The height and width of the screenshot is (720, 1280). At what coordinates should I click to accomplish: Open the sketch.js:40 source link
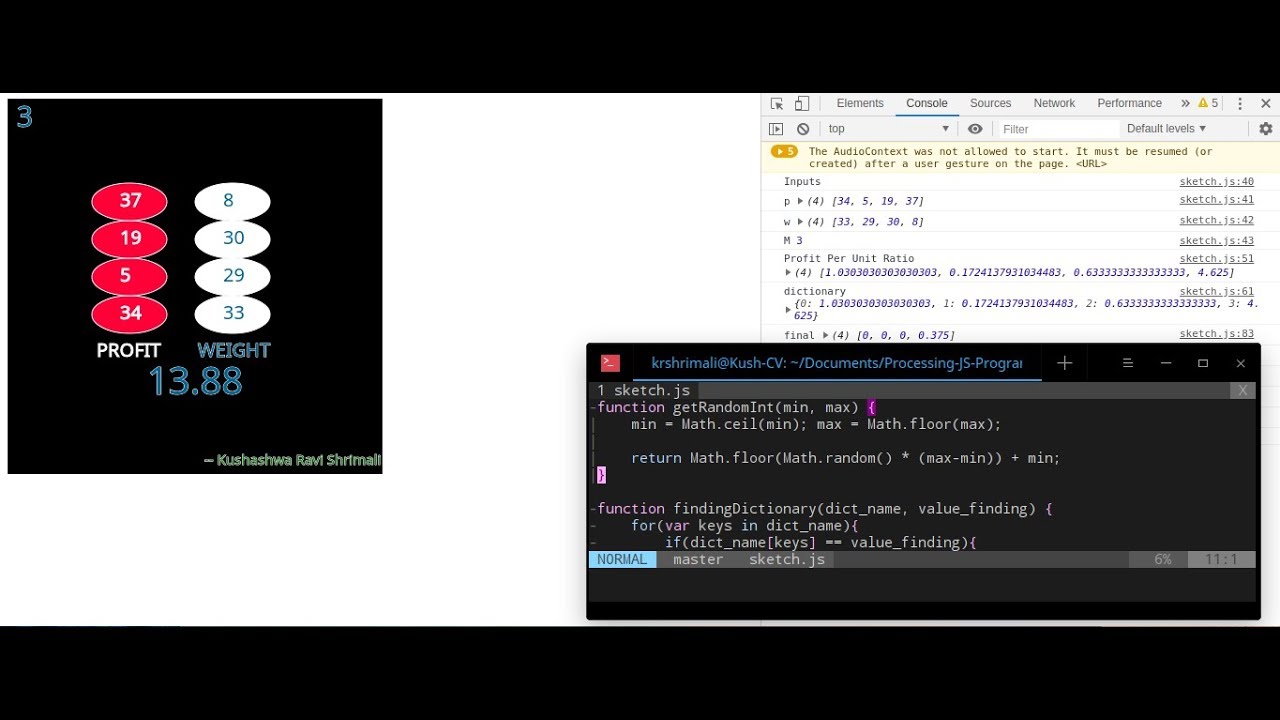1216,182
